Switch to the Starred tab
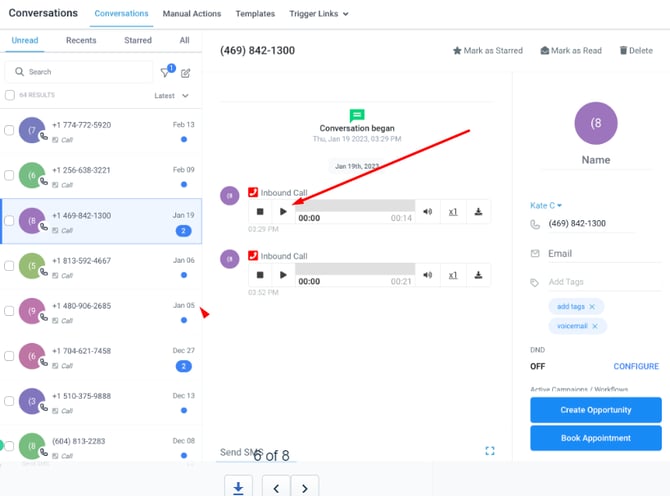This screenshot has height=496, width=670. (x=138, y=41)
